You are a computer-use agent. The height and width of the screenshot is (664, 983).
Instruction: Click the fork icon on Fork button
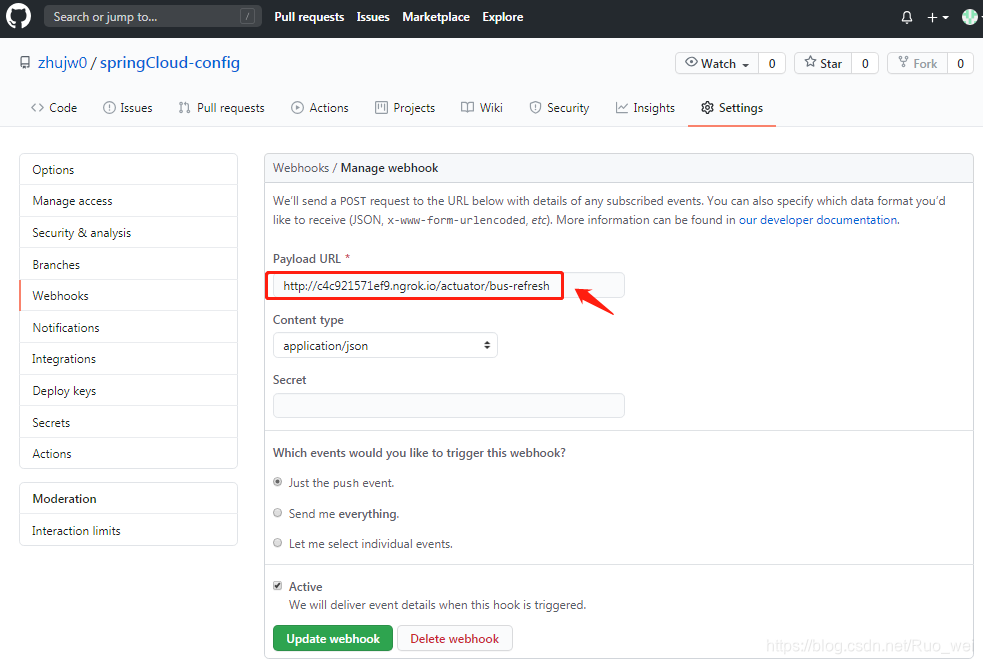click(x=903, y=62)
